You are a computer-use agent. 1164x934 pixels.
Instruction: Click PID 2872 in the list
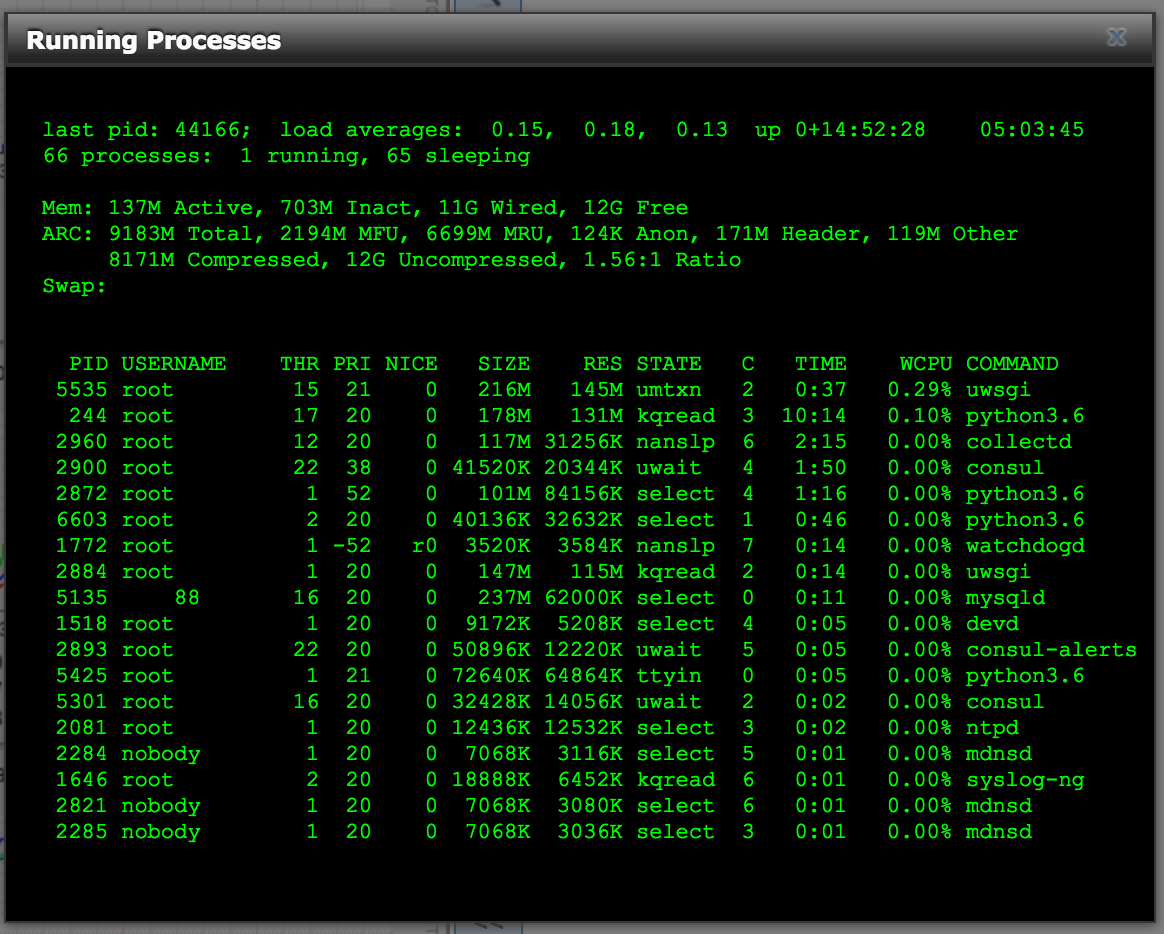pyautogui.click(x=82, y=494)
